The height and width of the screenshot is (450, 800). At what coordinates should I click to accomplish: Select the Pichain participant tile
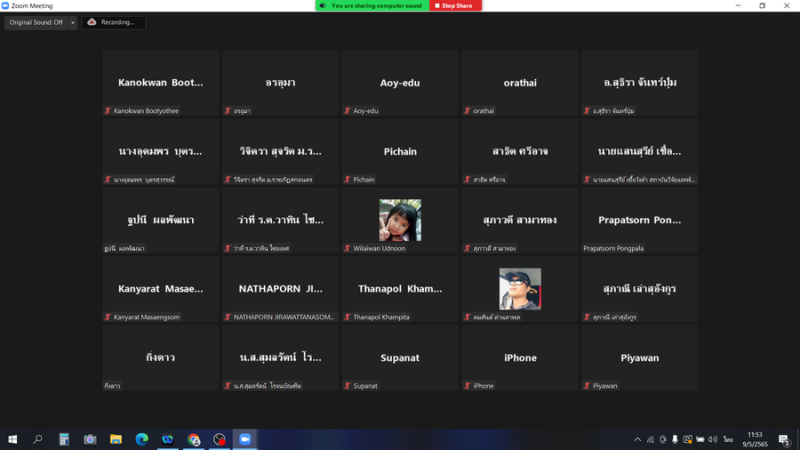click(x=400, y=151)
